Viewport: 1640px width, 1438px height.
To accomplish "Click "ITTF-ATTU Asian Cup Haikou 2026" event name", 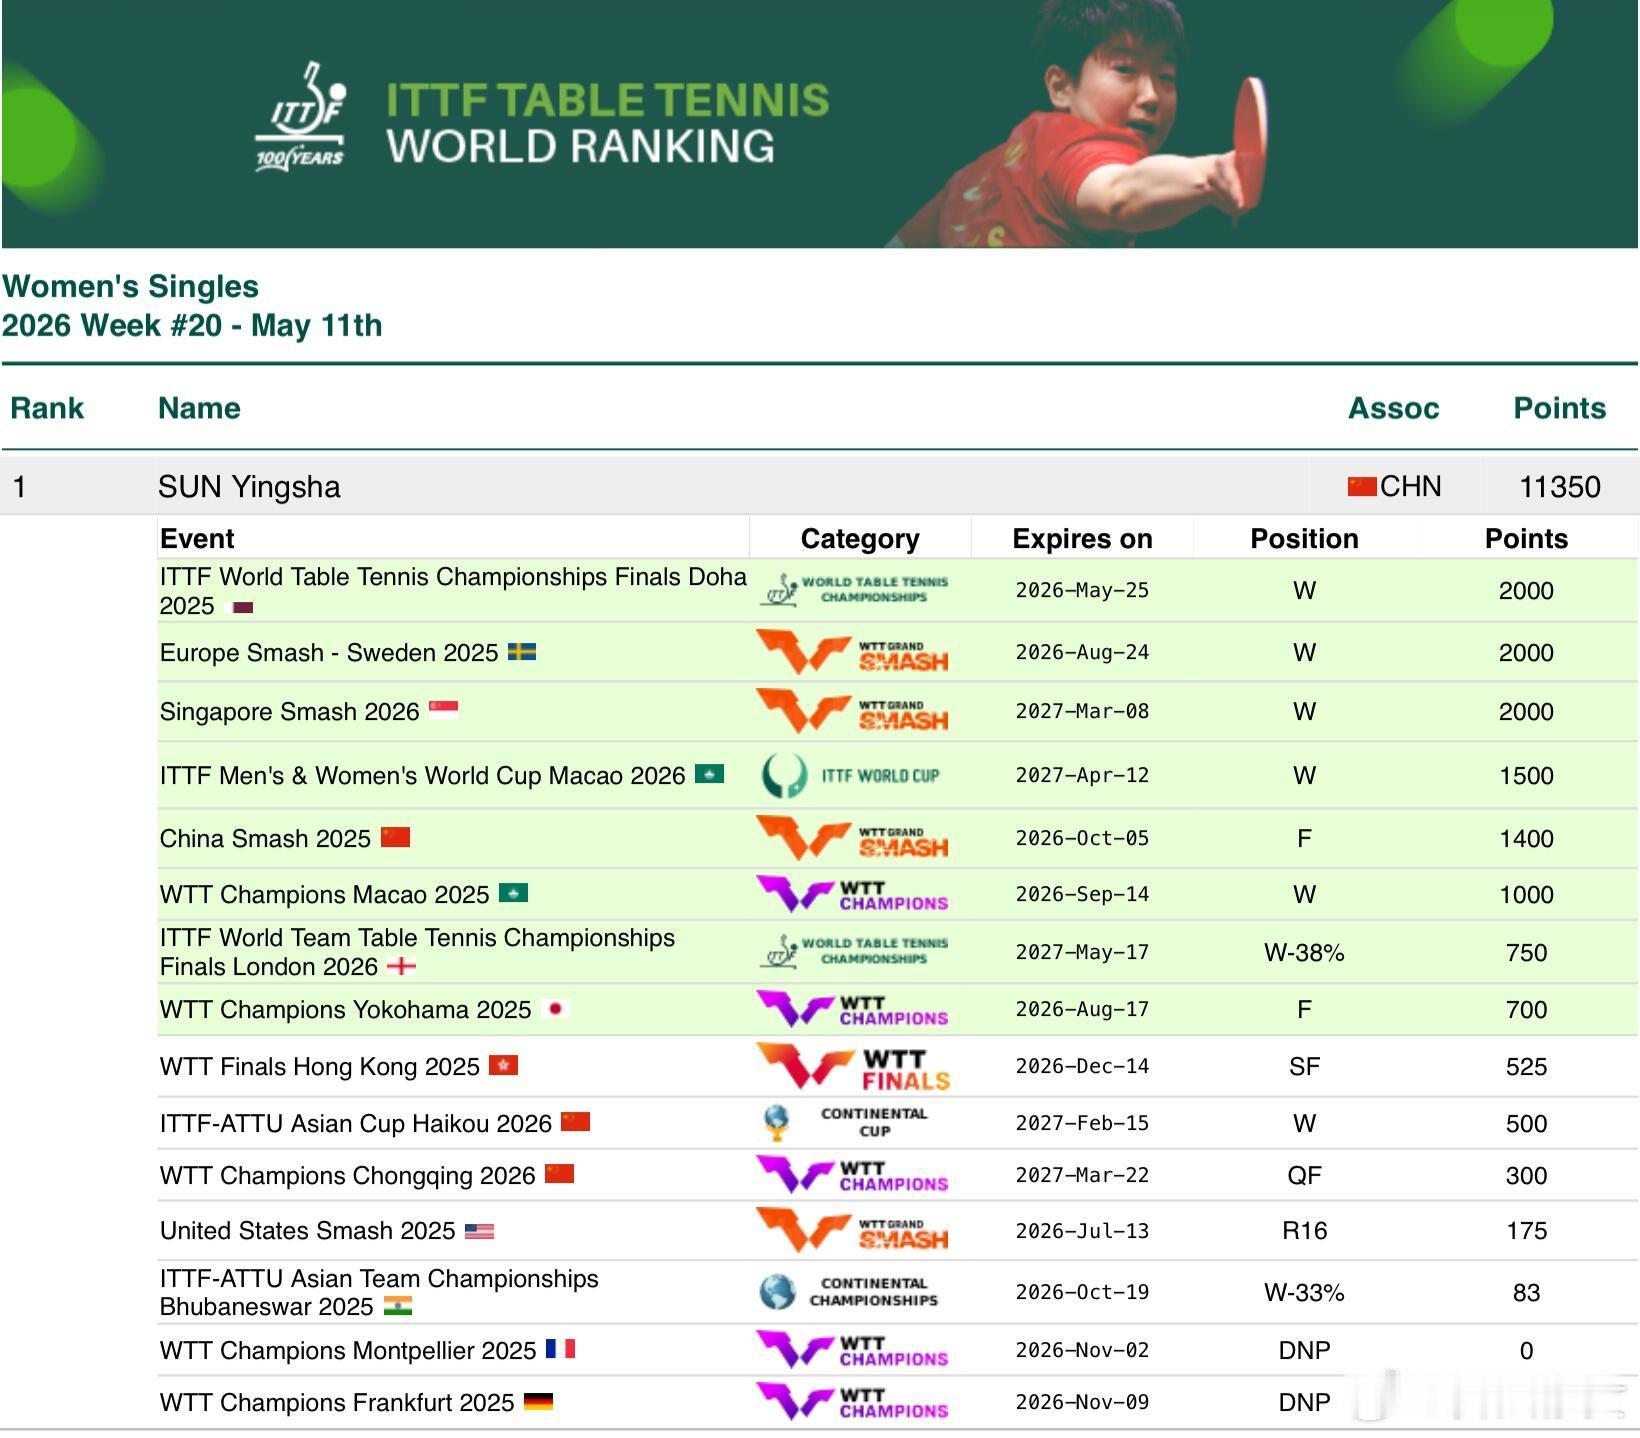I will [x=356, y=1123].
